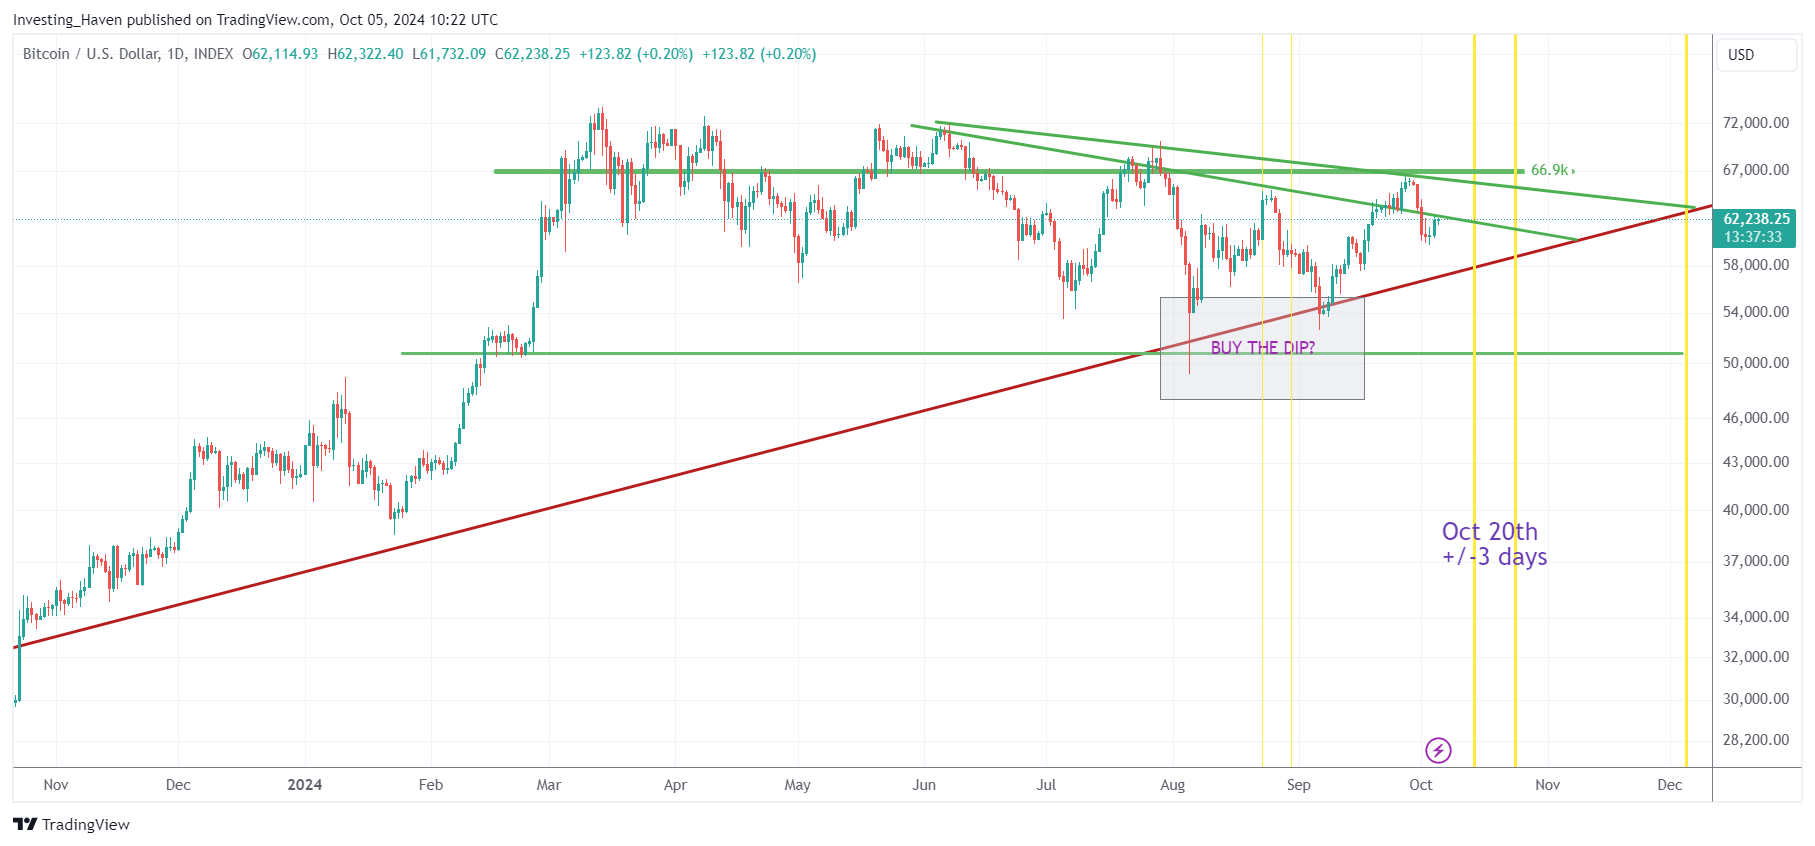Click the green 66.9k level label
This screenshot has width=1815, height=846.
(x=1552, y=171)
